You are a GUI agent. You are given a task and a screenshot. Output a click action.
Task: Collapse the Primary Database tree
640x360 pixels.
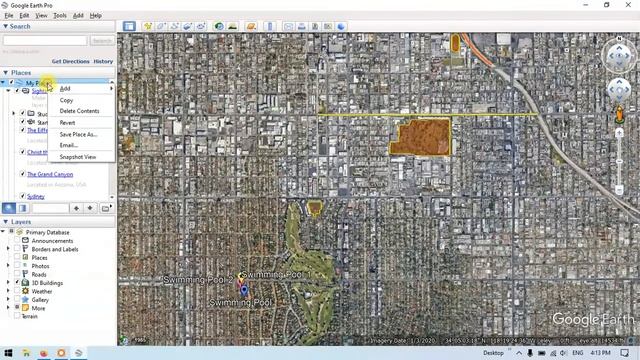click(x=3, y=232)
